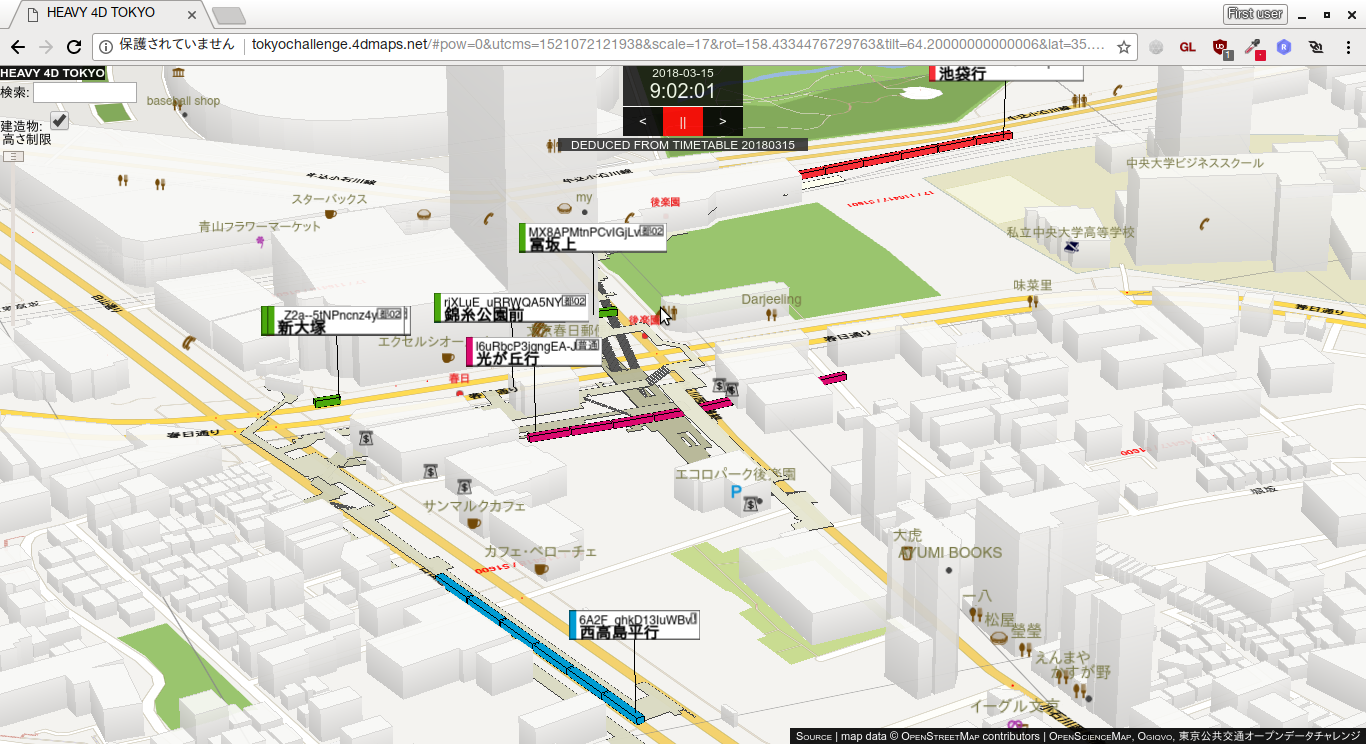1366x744 pixels.
Task: Go back with the browser back arrow
Action: coord(18,47)
